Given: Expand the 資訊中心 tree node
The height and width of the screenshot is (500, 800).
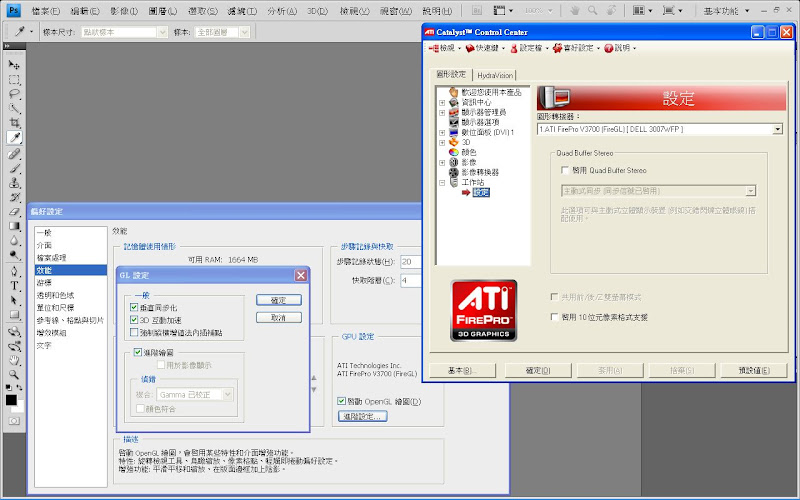Looking at the screenshot, I should tap(442, 103).
